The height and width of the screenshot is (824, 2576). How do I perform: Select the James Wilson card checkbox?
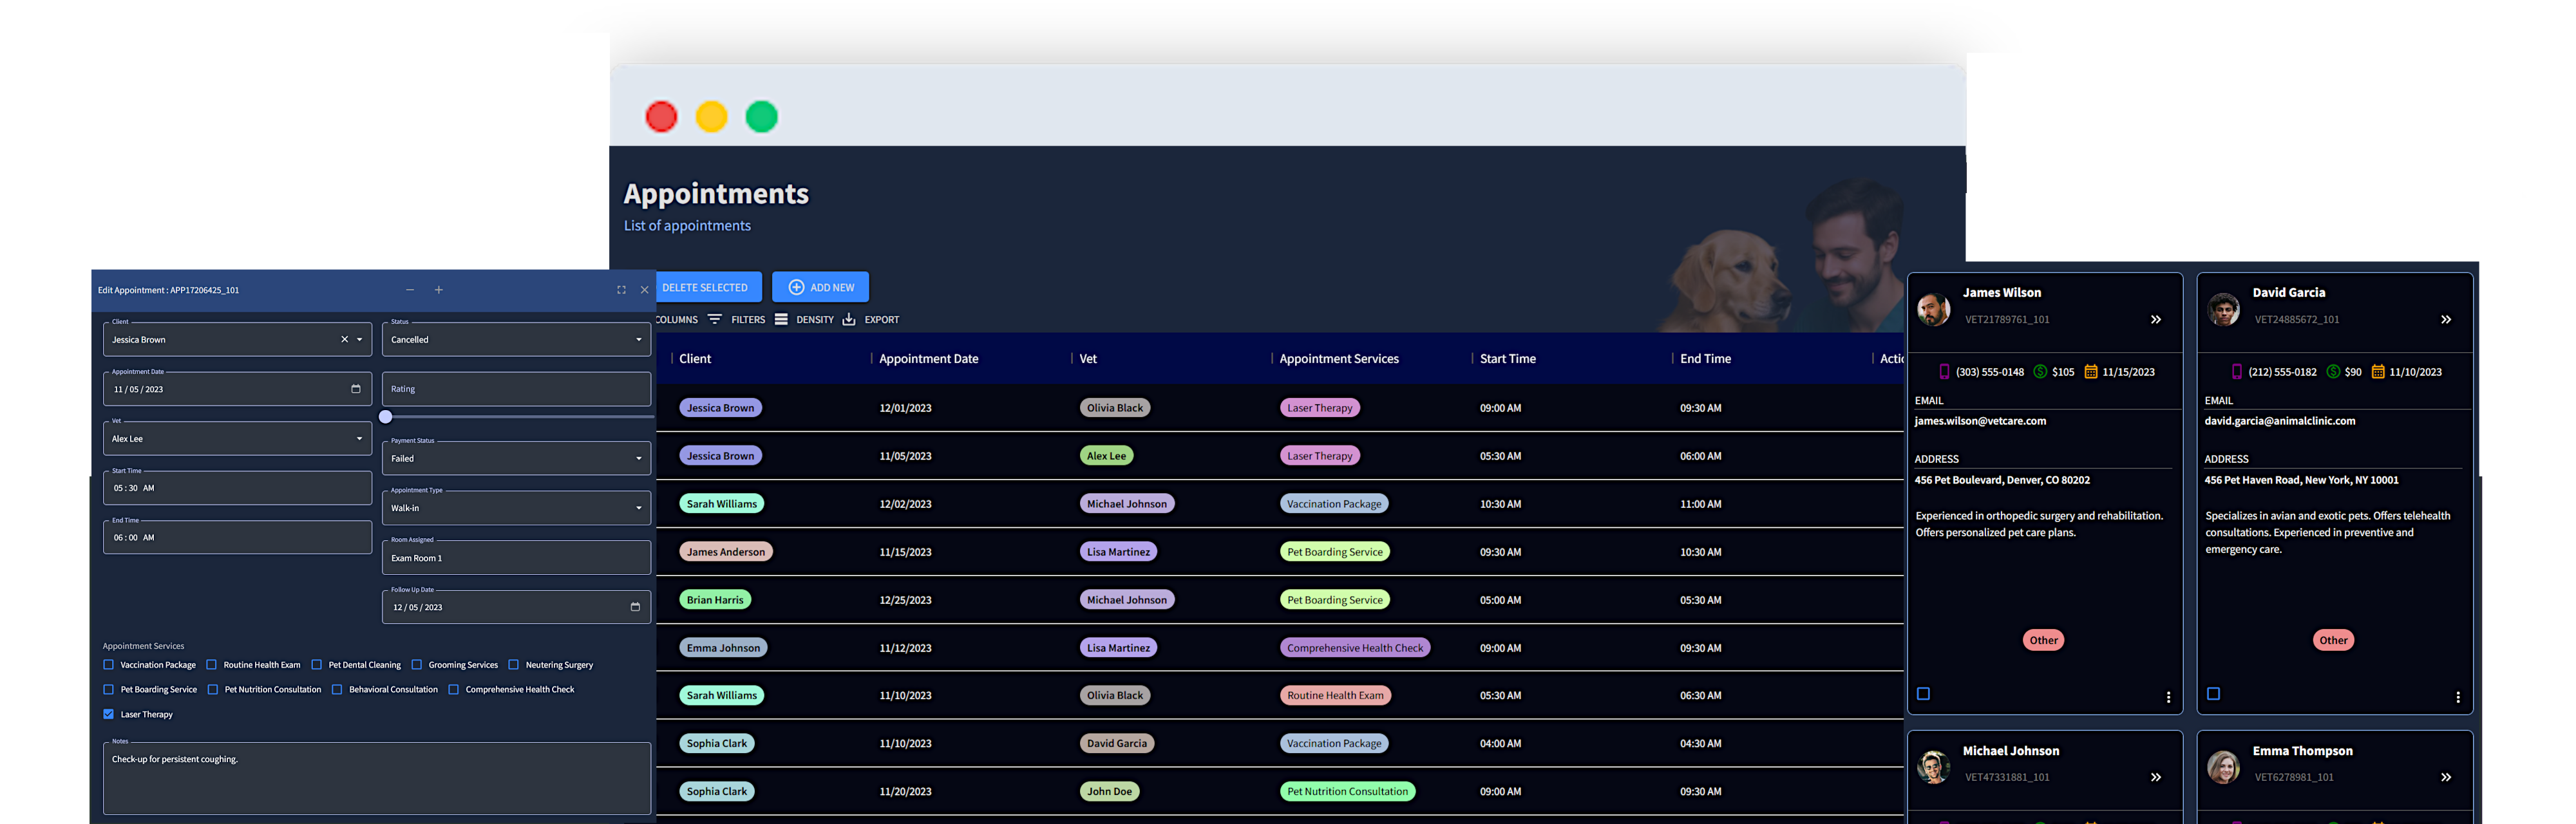pos(1923,693)
